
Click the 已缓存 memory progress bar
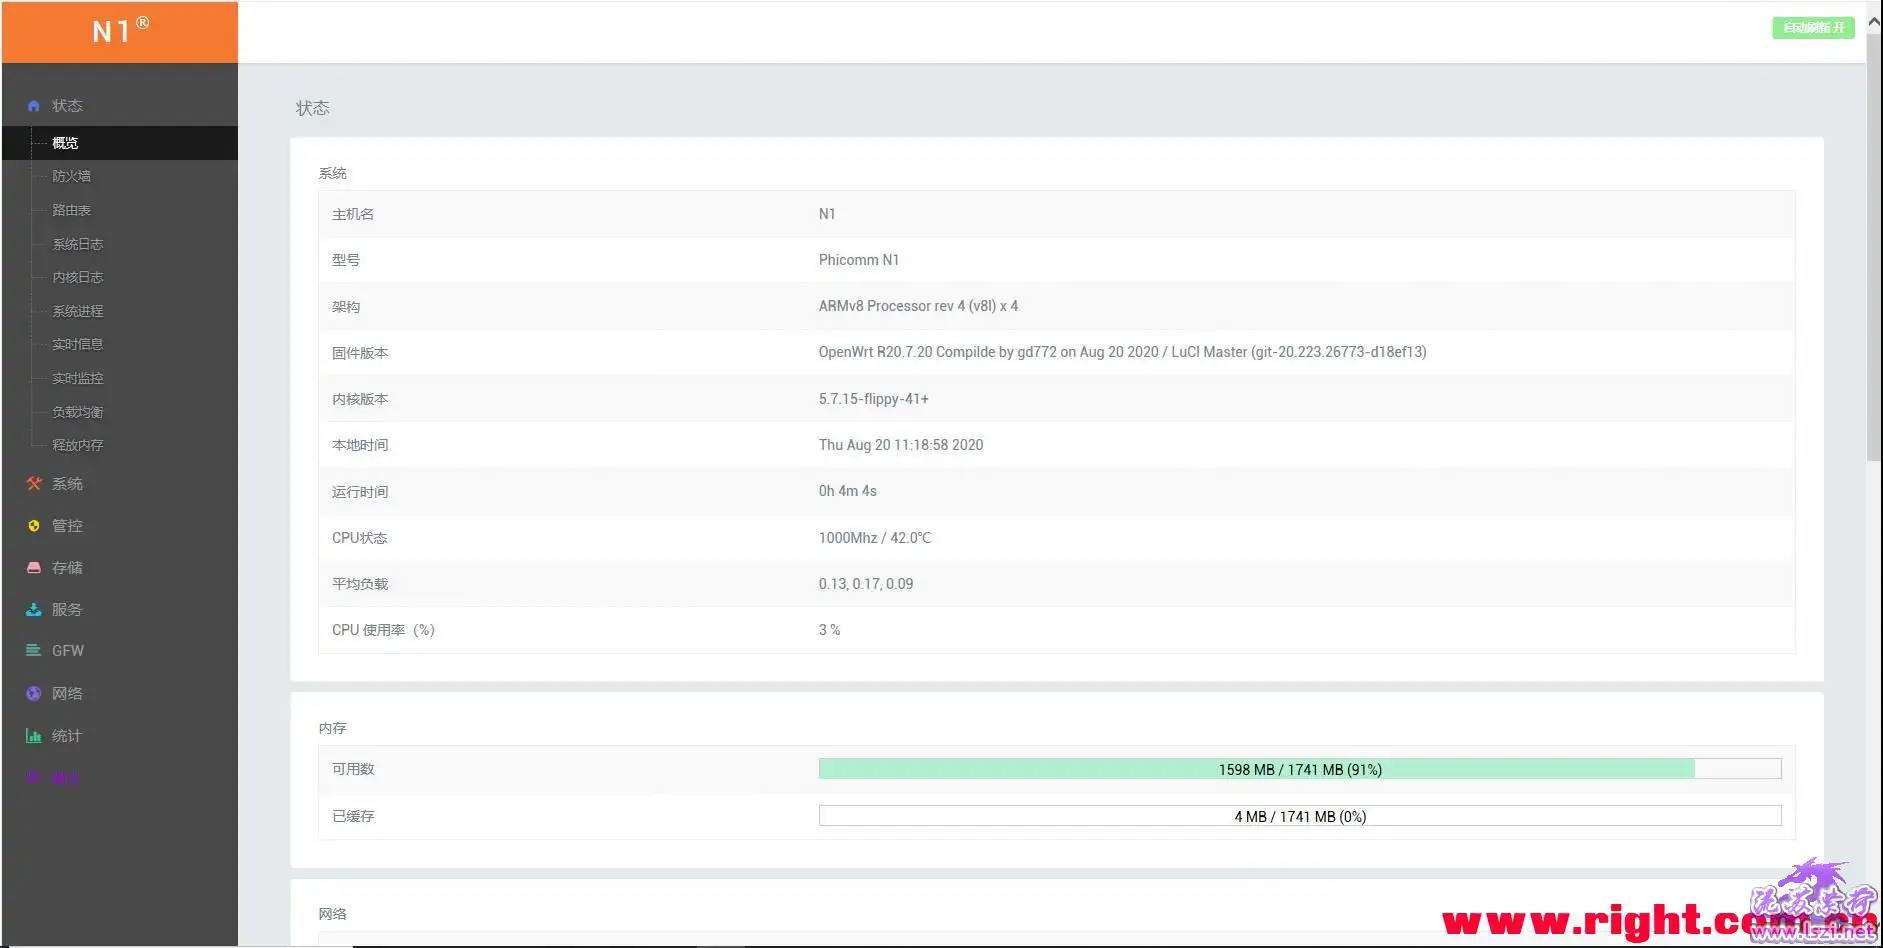[x=1300, y=816]
